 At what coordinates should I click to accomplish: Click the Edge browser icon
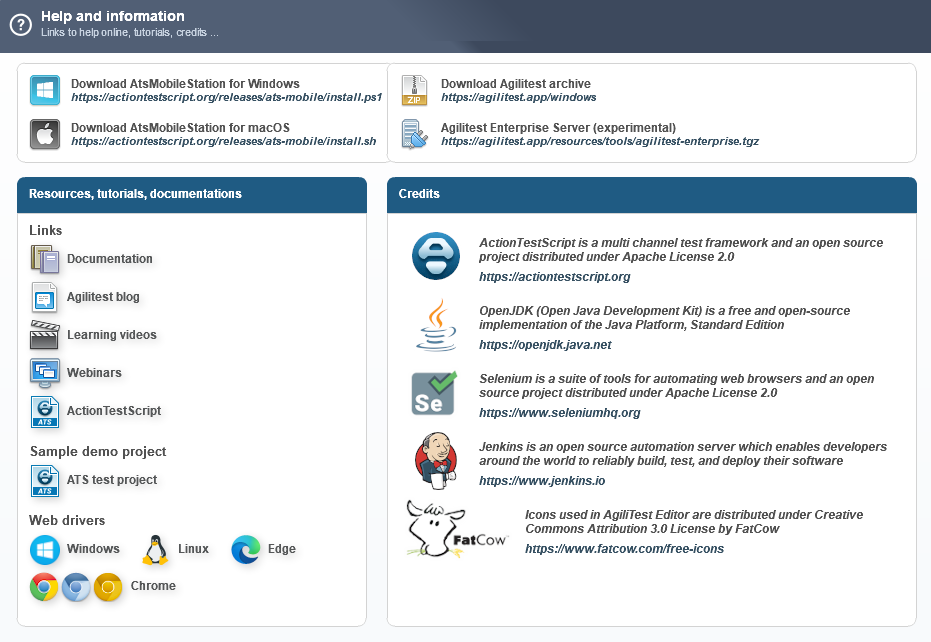[246, 549]
